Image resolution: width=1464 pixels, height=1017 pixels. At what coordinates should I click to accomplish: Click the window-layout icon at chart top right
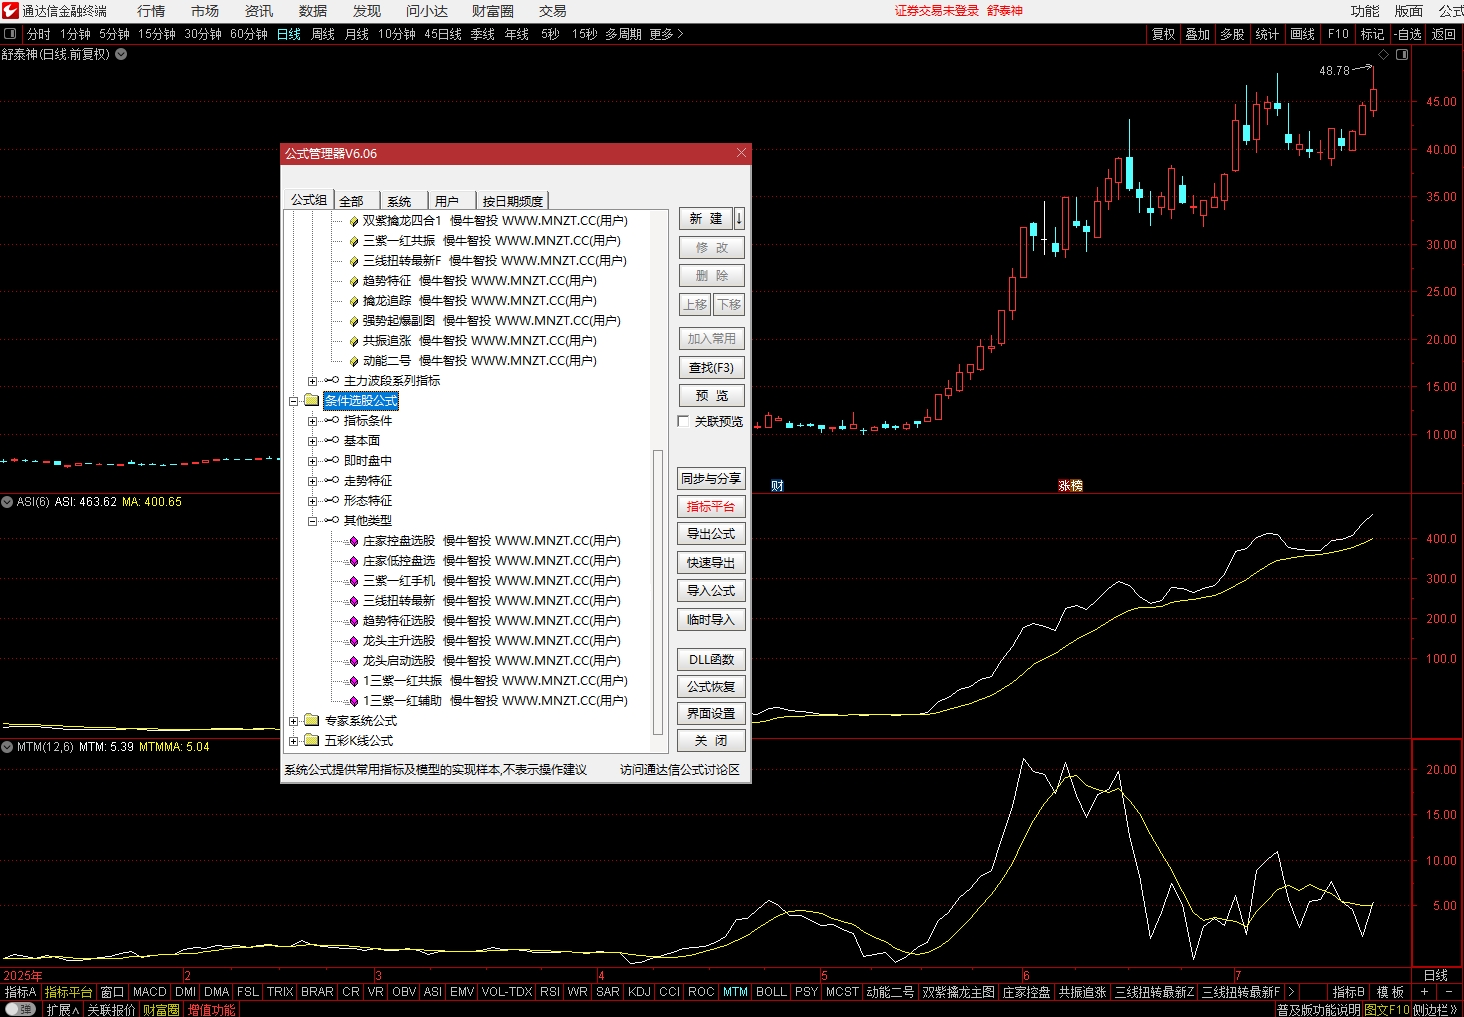click(x=1402, y=55)
